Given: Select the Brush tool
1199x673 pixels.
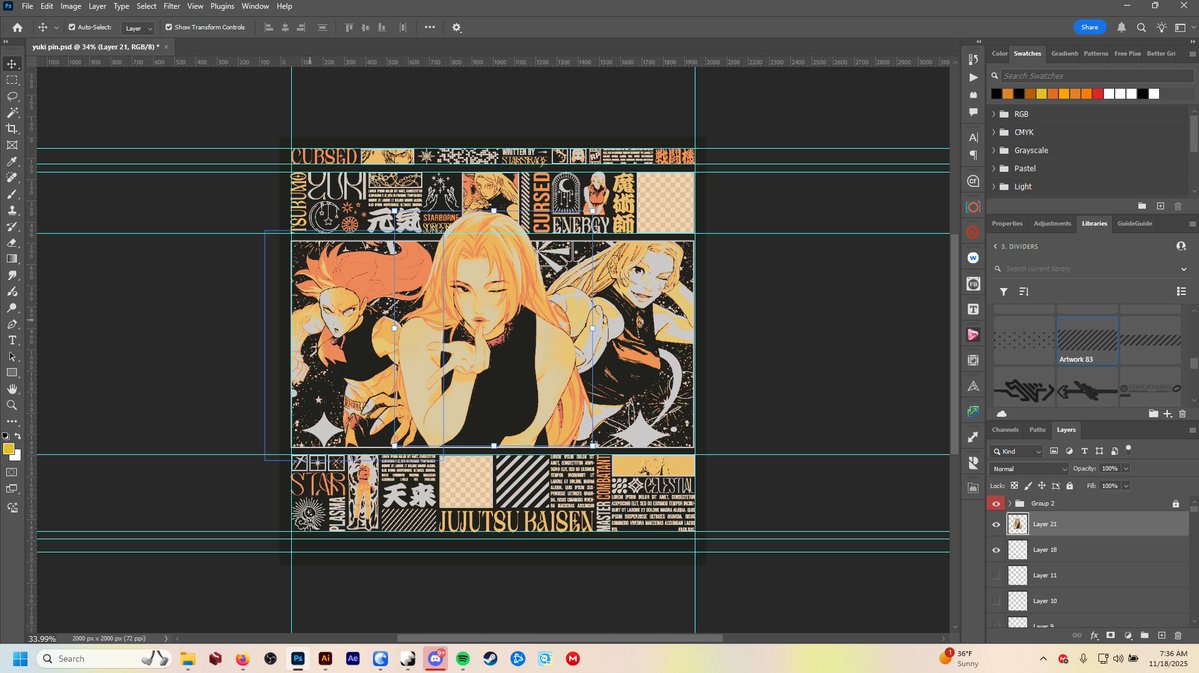Looking at the screenshot, I should (12, 193).
